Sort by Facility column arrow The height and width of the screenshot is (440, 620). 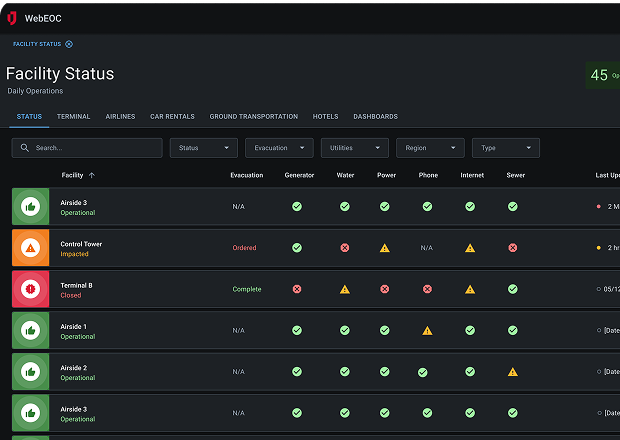[92, 175]
